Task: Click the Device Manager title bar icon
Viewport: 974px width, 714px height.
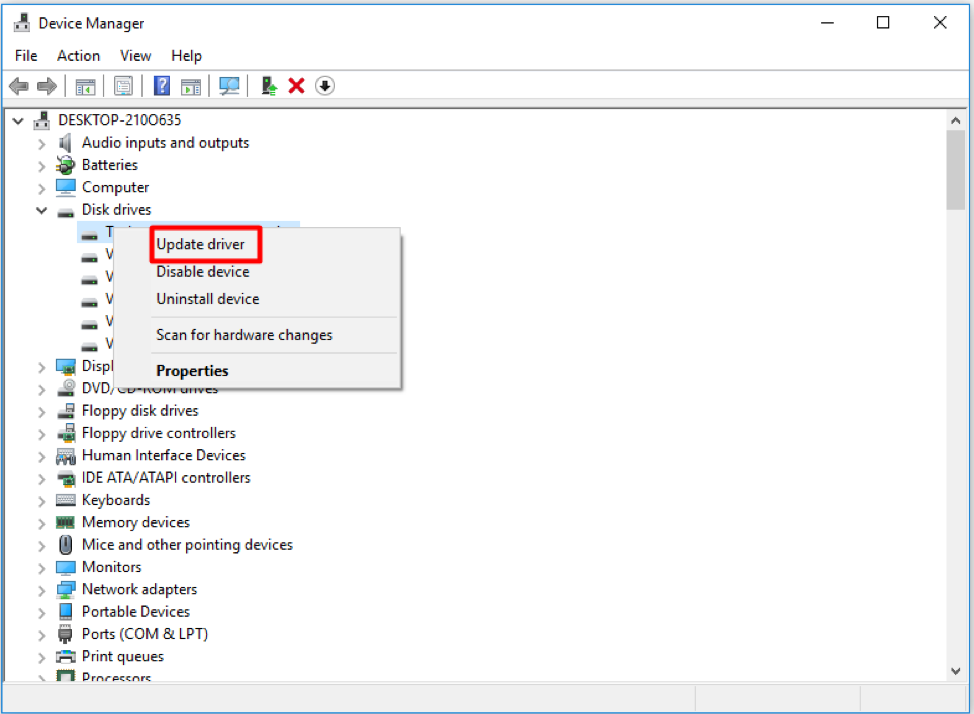Action: tap(22, 23)
